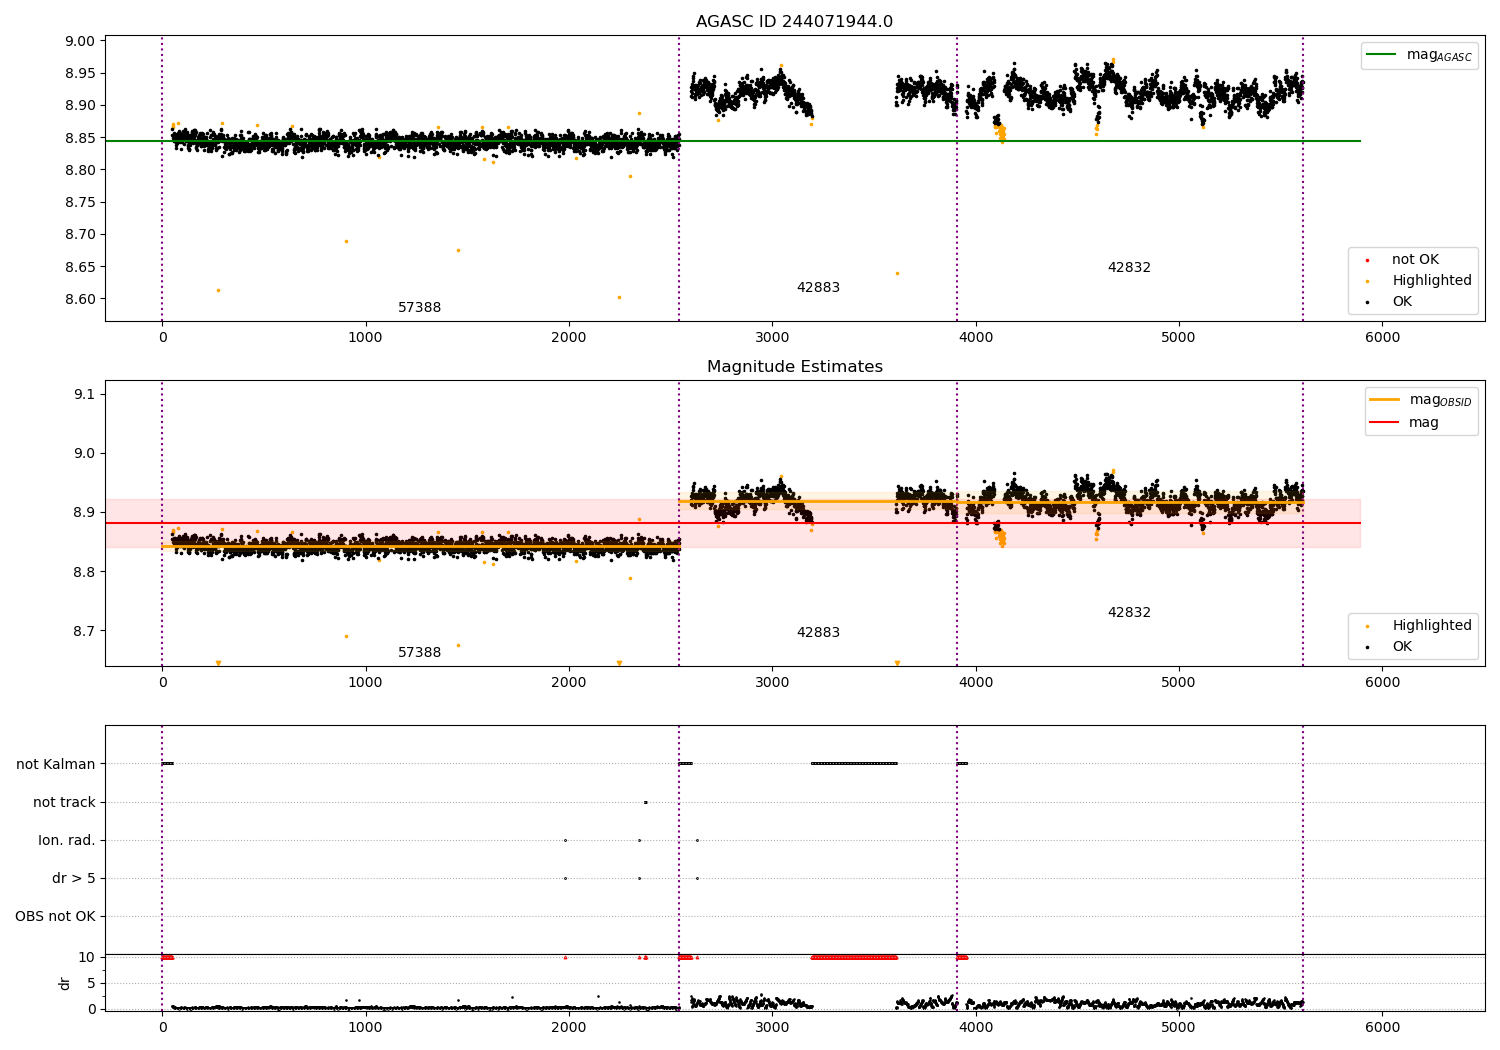Click the 4000 x-tick under the middle plot
This screenshot has height=1050, width=1500.
point(976,683)
